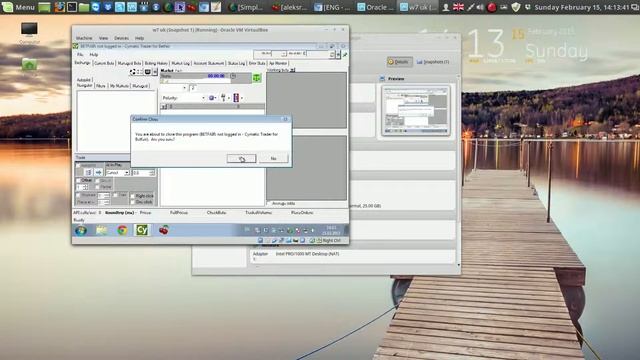640x360 pixels.
Task: Toggle the Averages table checkbox
Action: 269,203
